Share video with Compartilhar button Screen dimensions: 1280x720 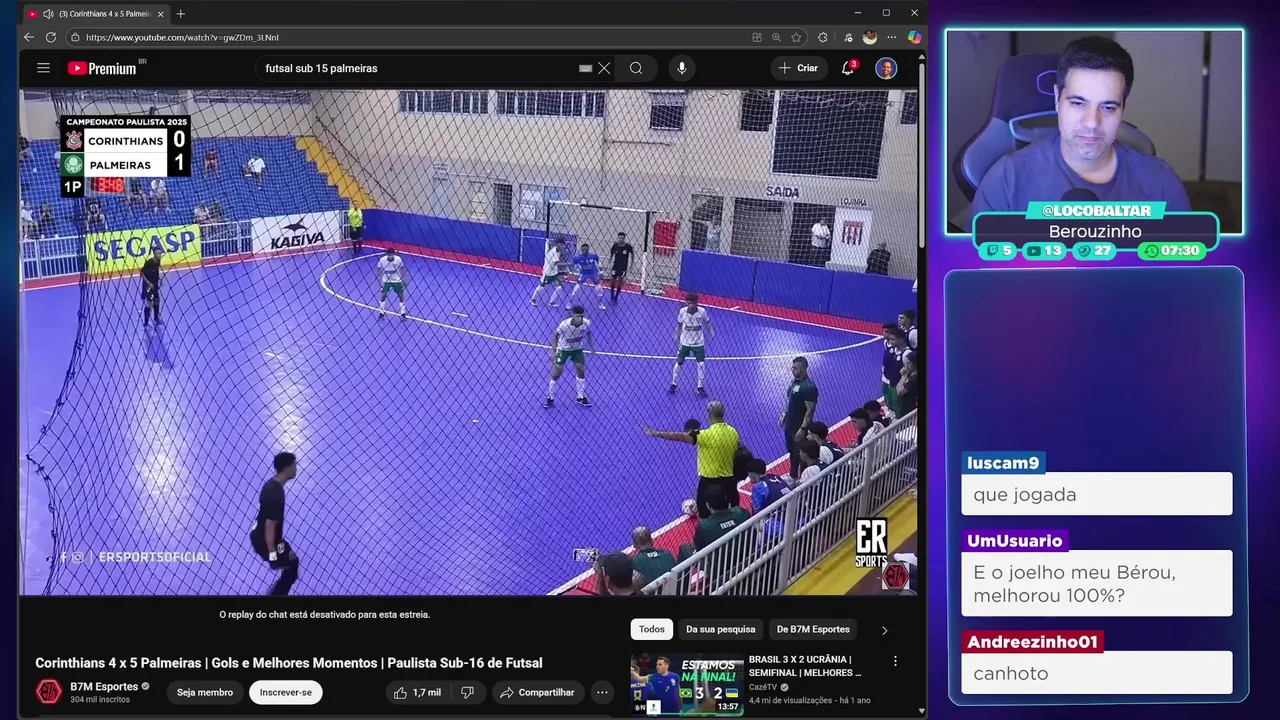(537, 692)
